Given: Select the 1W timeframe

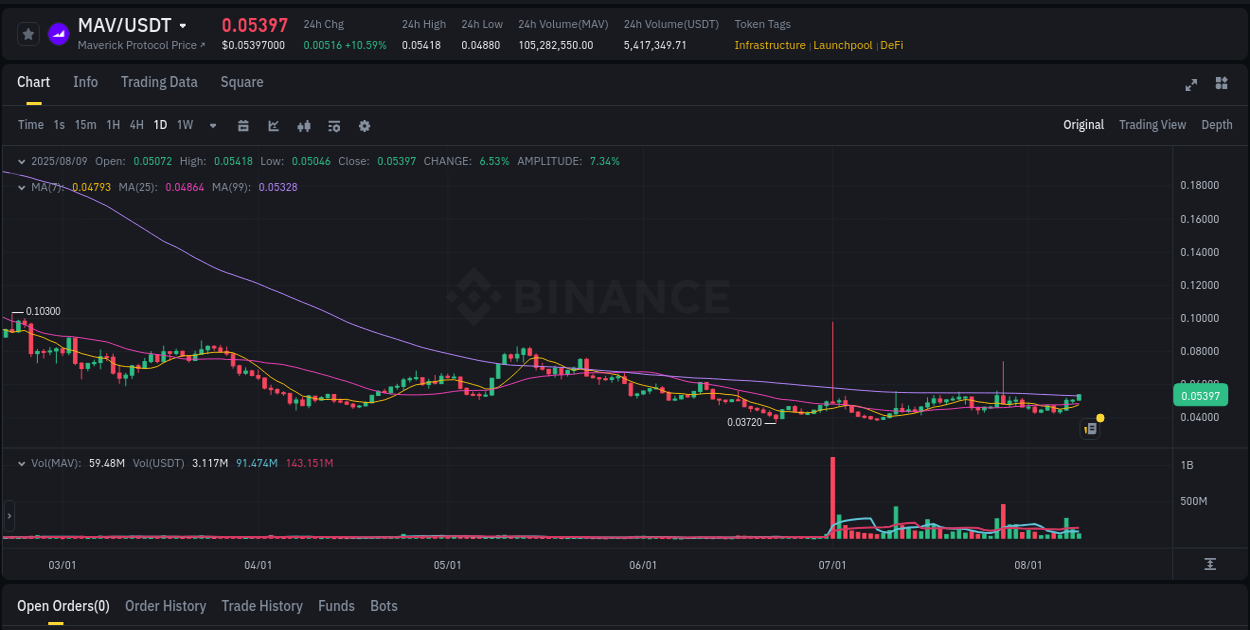Looking at the screenshot, I should click(184, 125).
